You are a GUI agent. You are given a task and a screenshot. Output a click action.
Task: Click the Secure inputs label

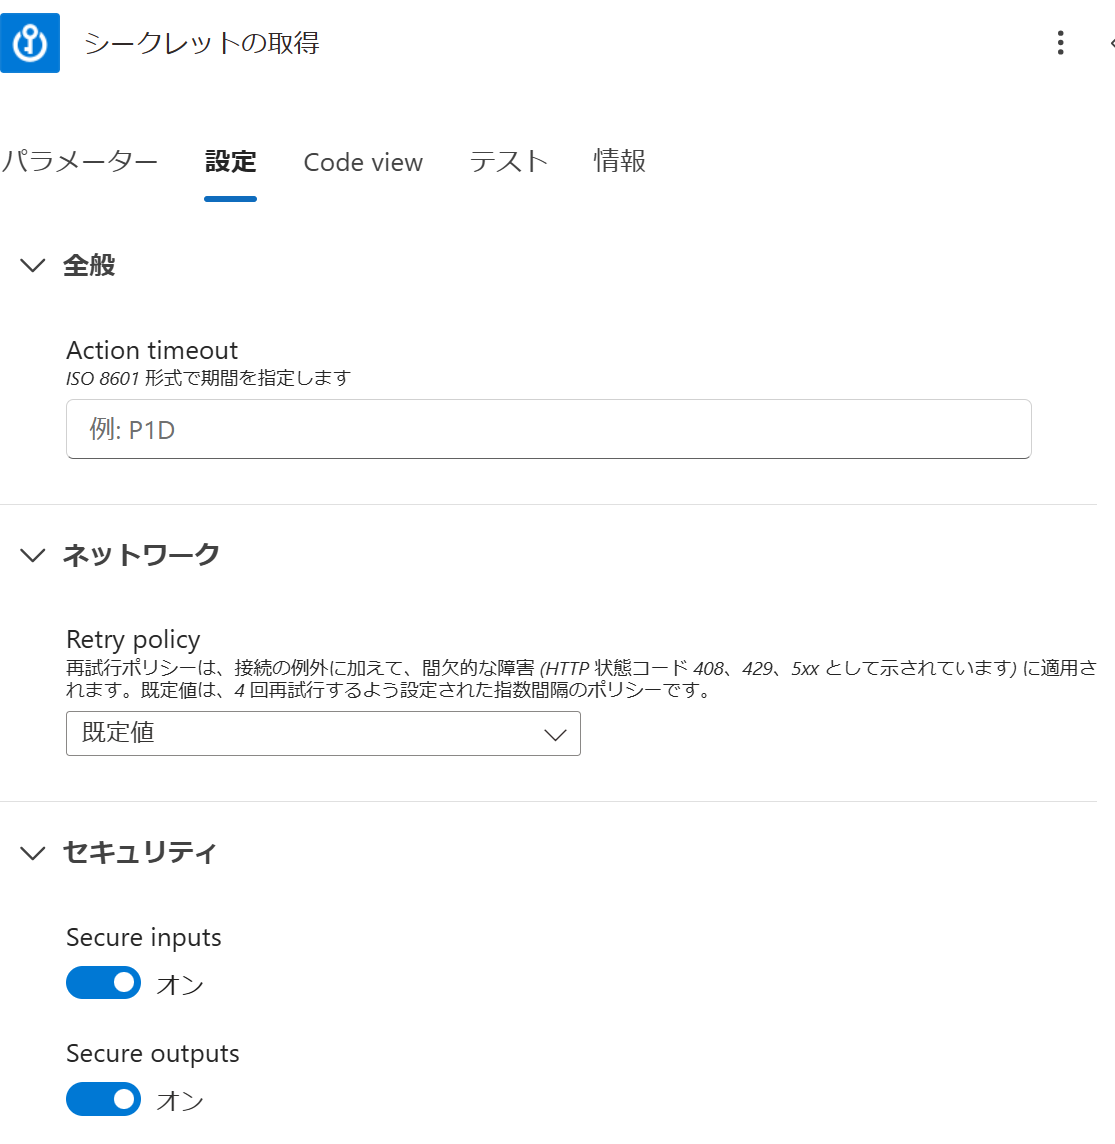[144, 938]
